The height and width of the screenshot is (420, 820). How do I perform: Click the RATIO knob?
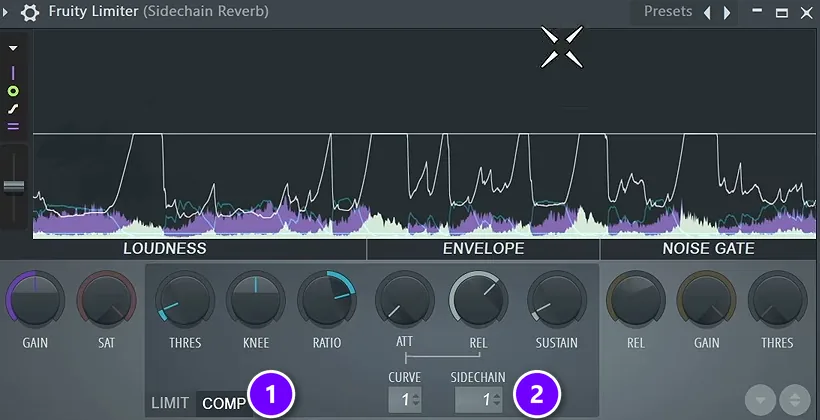(327, 300)
